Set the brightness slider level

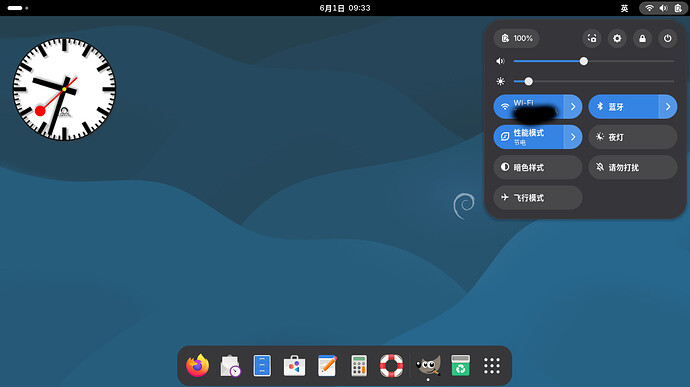pos(594,81)
